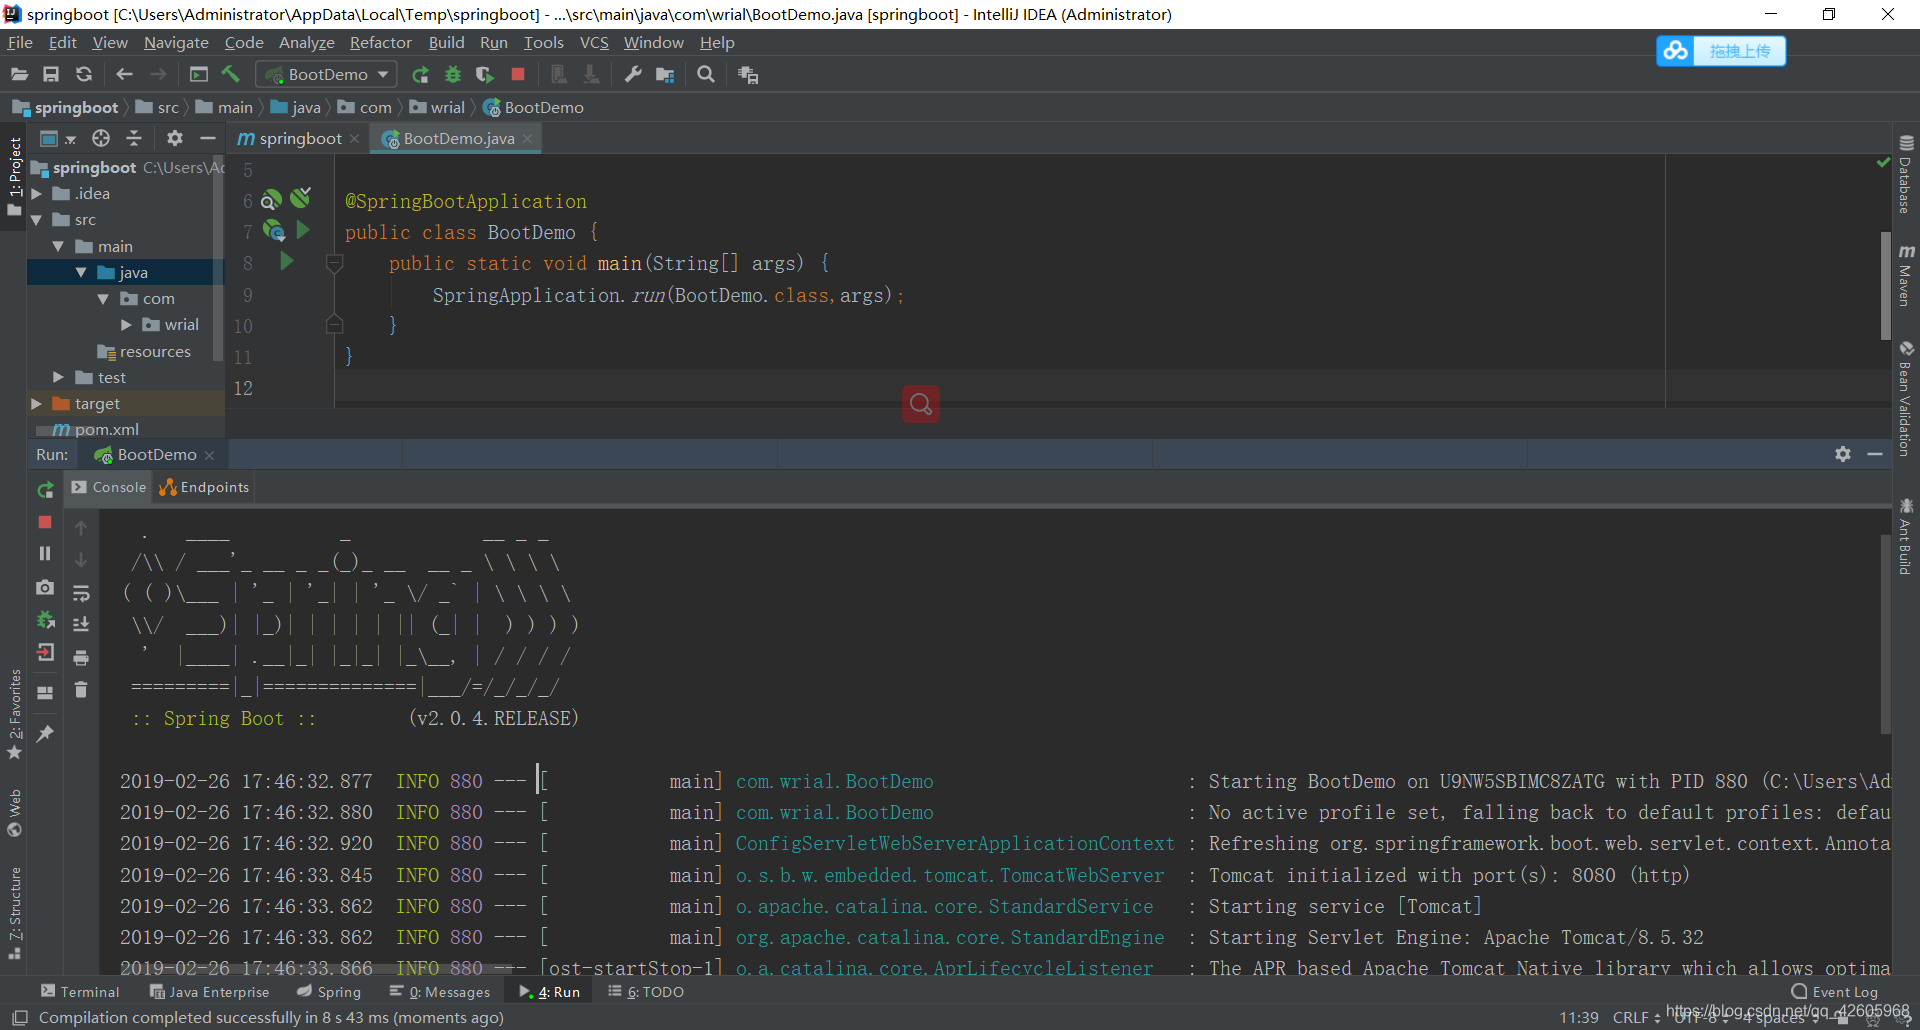Screen dimensions: 1920x1030
Task: Navigate back with the left arrow
Action: click(x=124, y=75)
